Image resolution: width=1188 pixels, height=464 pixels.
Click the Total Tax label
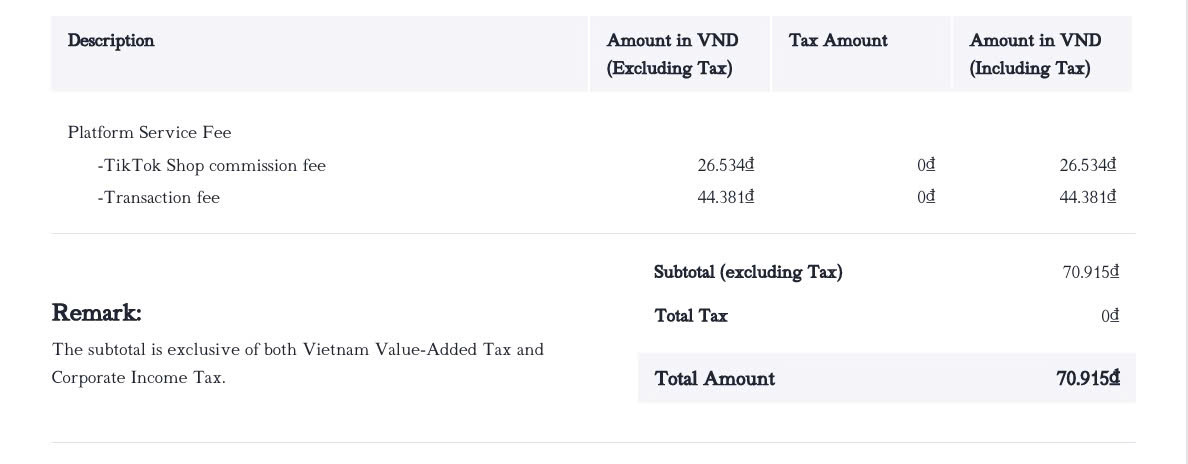click(691, 316)
